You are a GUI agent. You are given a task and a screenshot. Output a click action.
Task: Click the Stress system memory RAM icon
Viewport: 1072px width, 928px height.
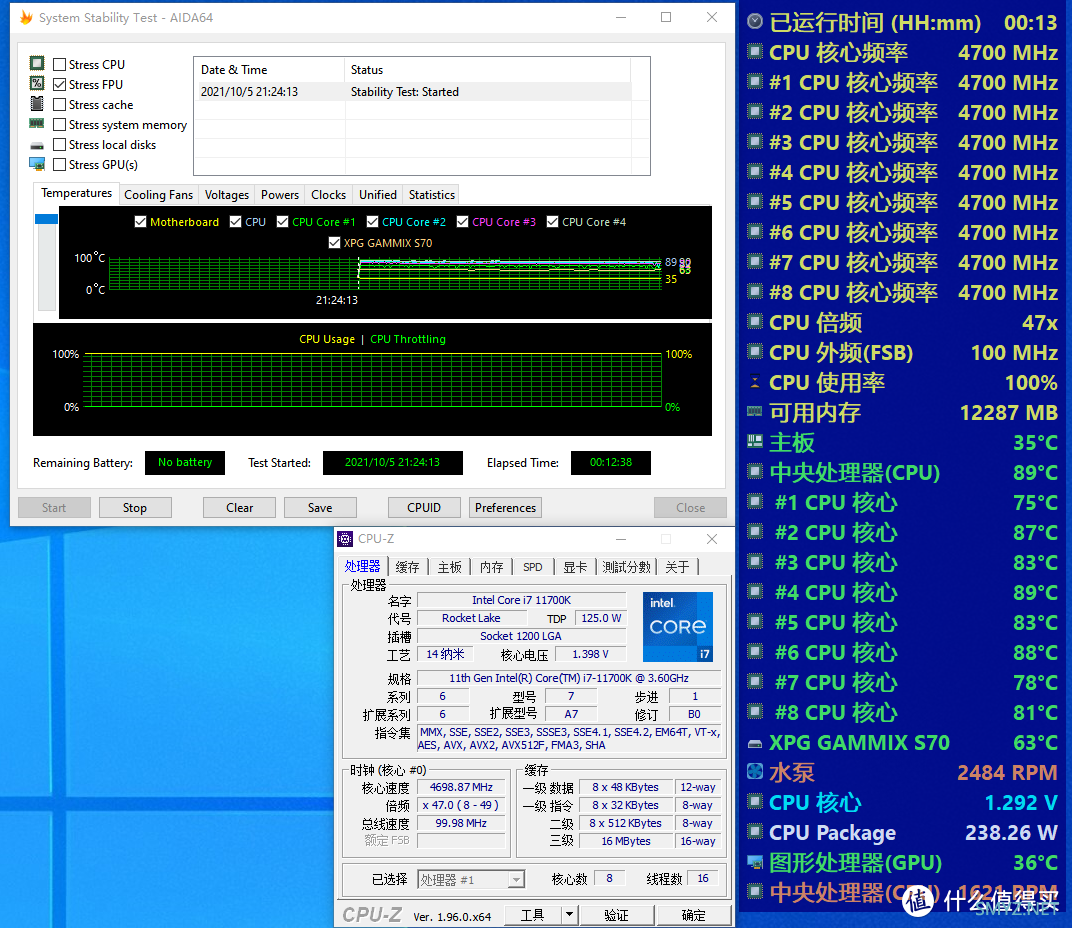coord(37,124)
